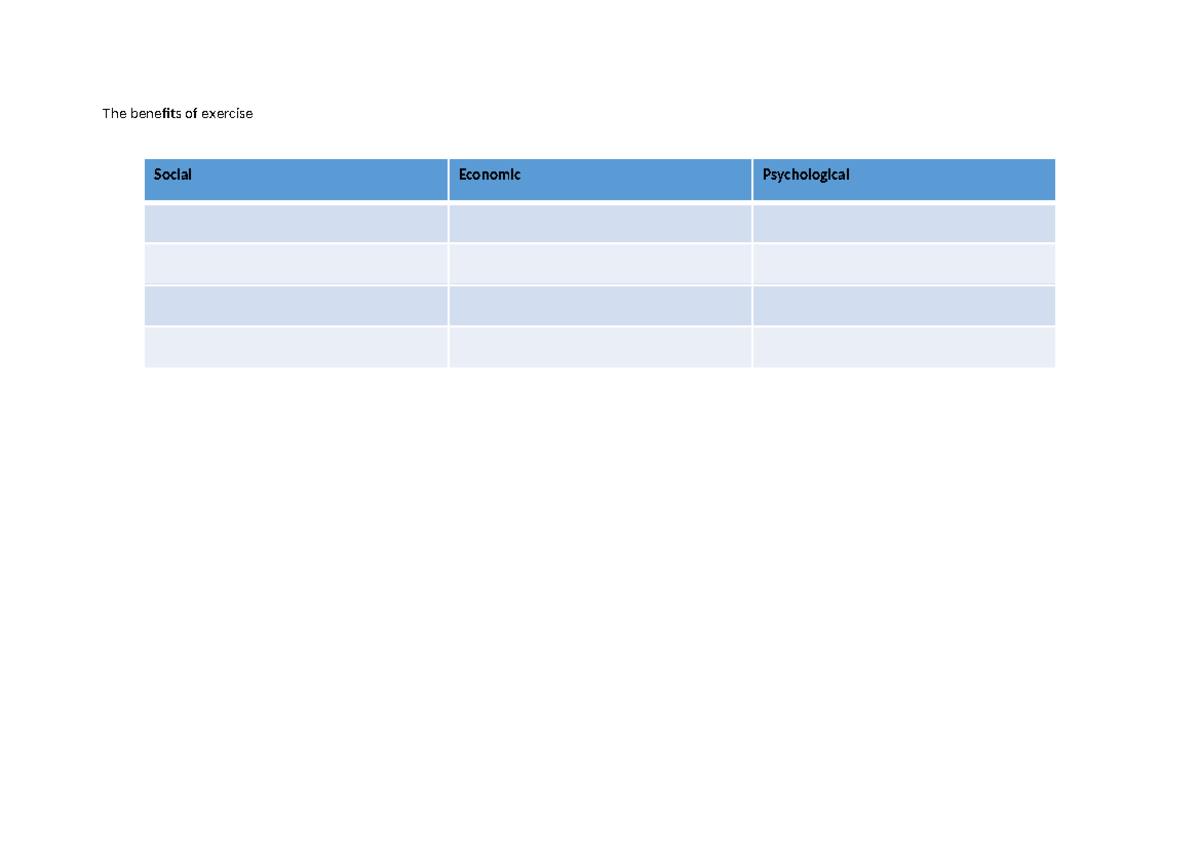
Task: Select the Psychological header cell
Action: coord(904,179)
